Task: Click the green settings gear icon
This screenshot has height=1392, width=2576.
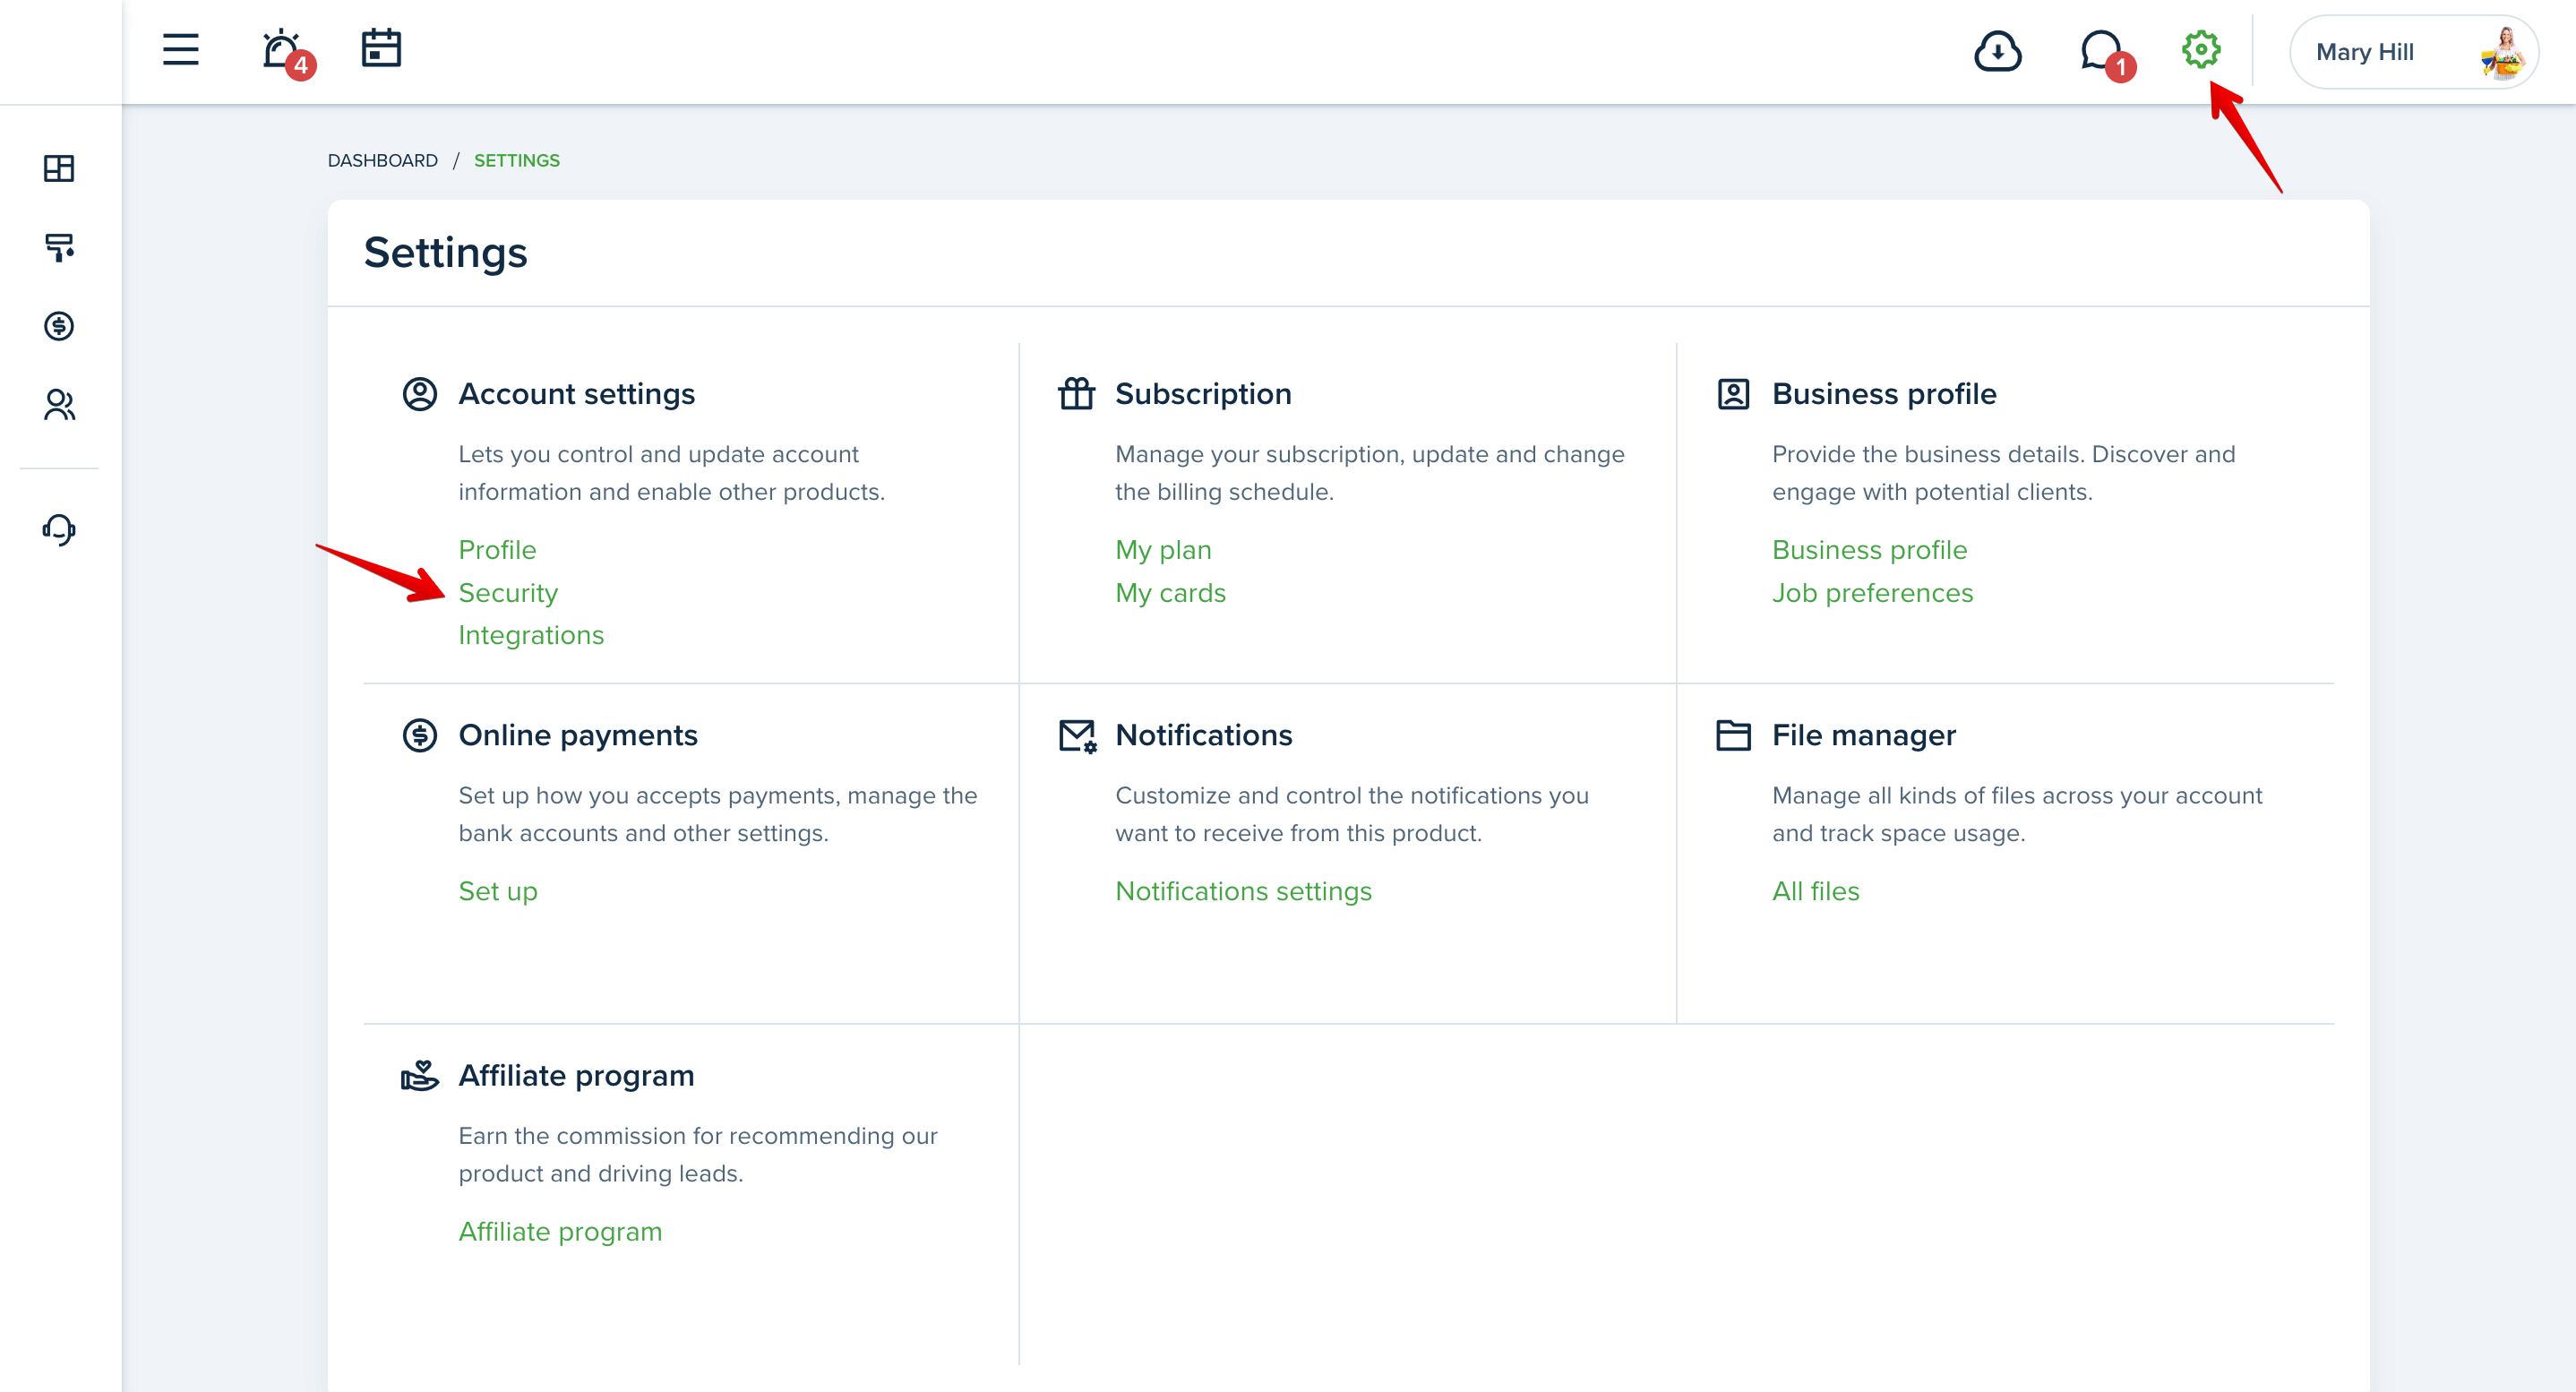Action: 2200,49
